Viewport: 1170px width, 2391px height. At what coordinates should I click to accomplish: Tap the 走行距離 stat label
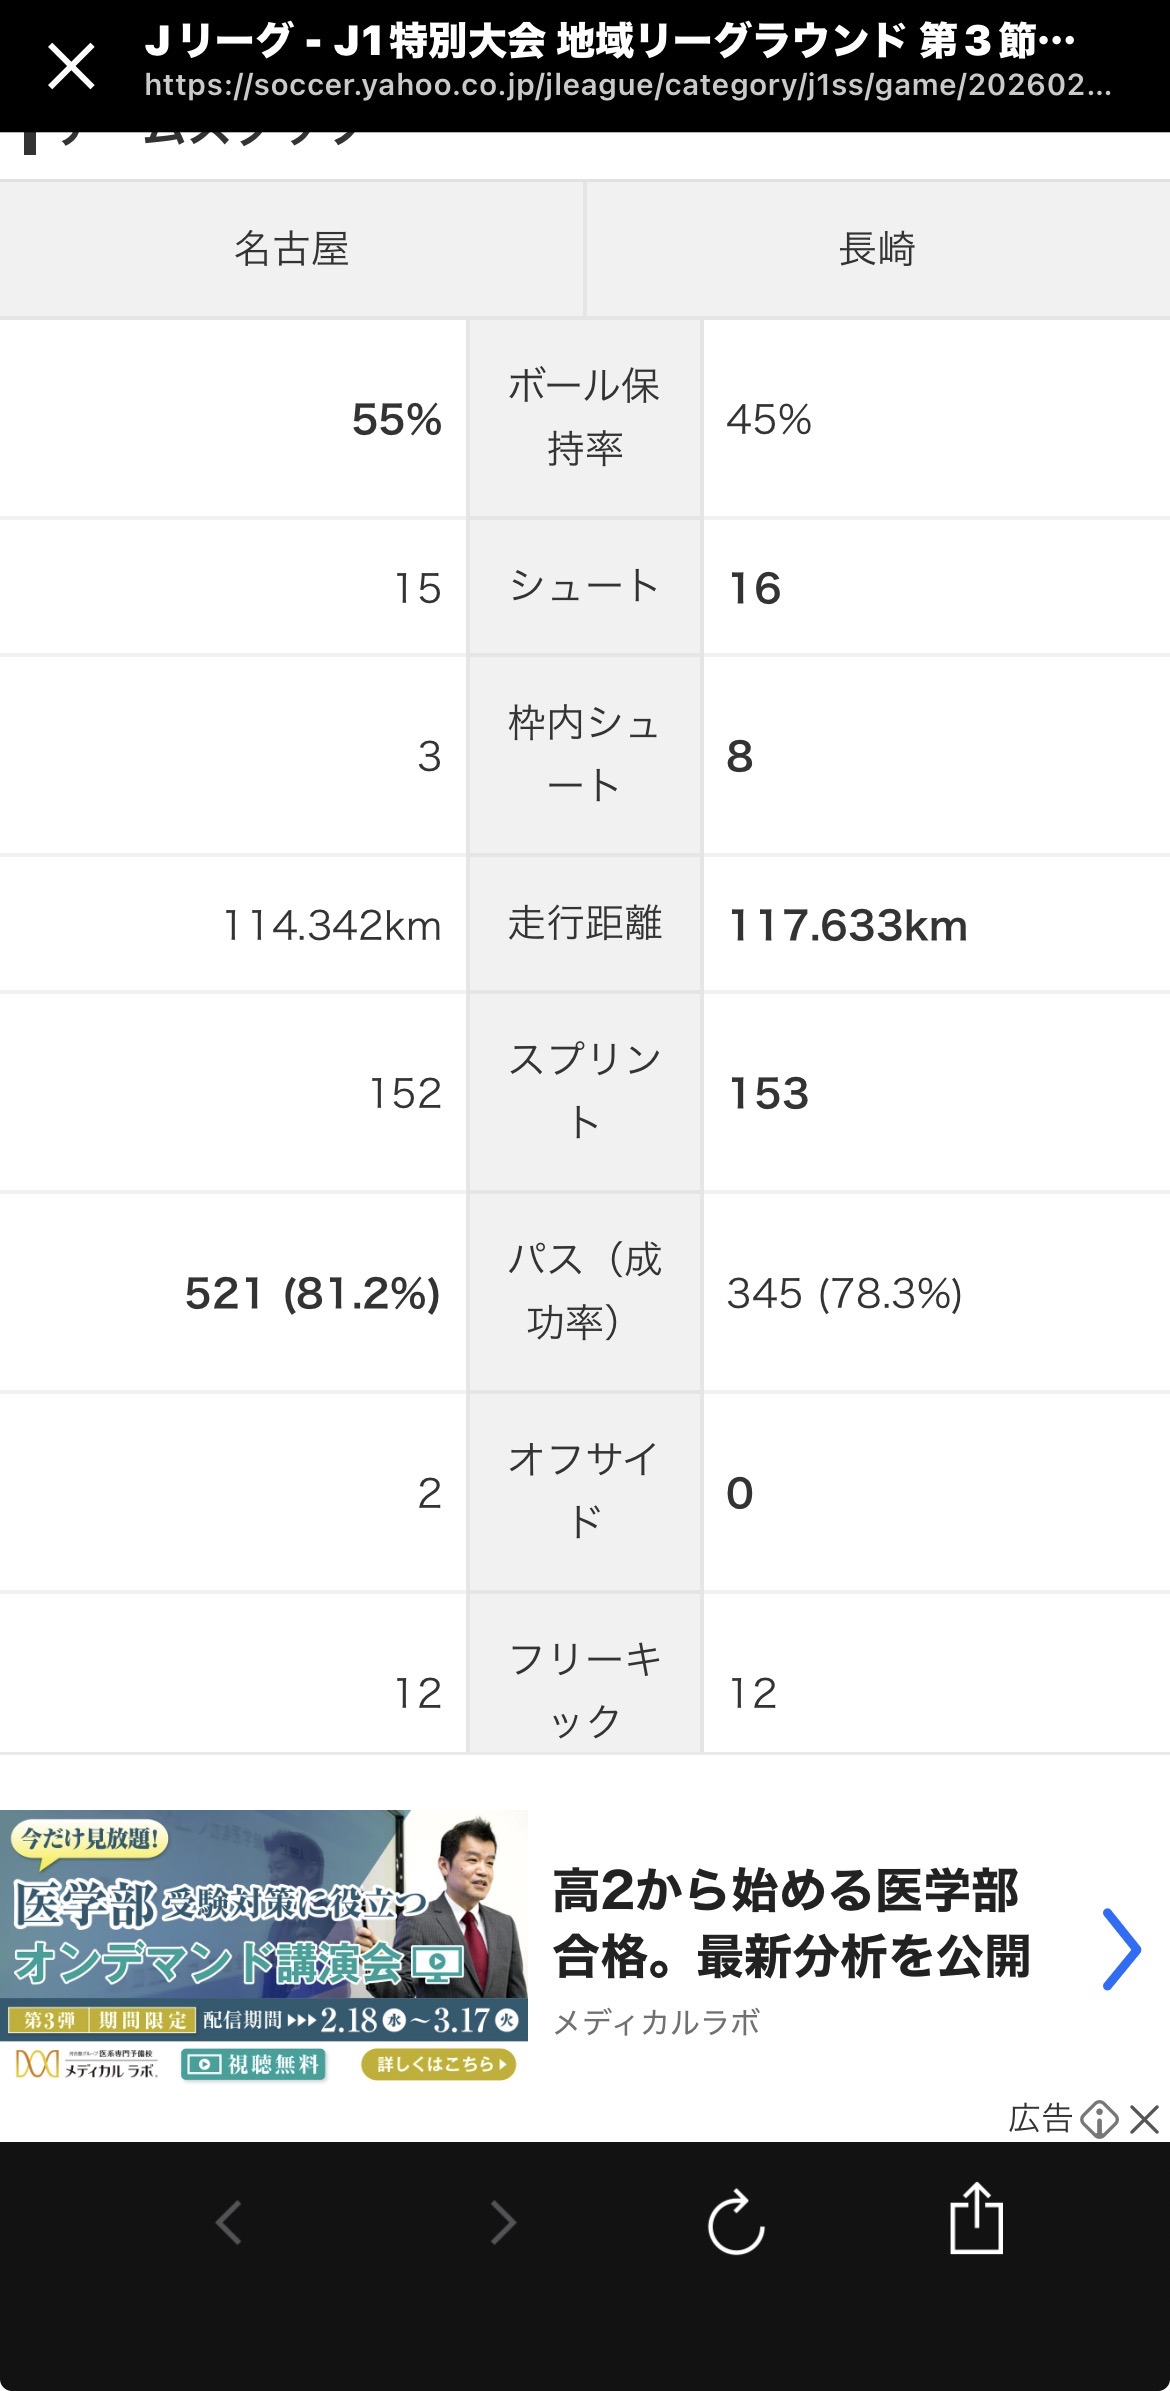tap(584, 923)
